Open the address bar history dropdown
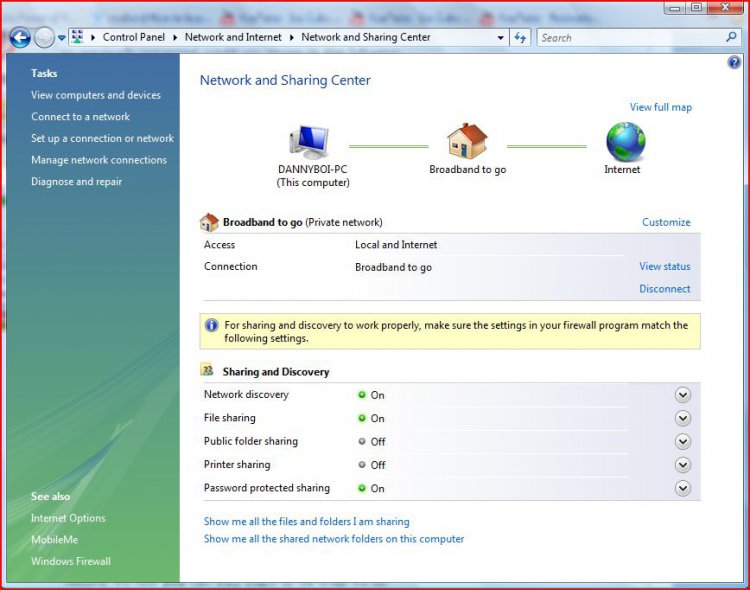The height and width of the screenshot is (590, 750). click(x=501, y=38)
